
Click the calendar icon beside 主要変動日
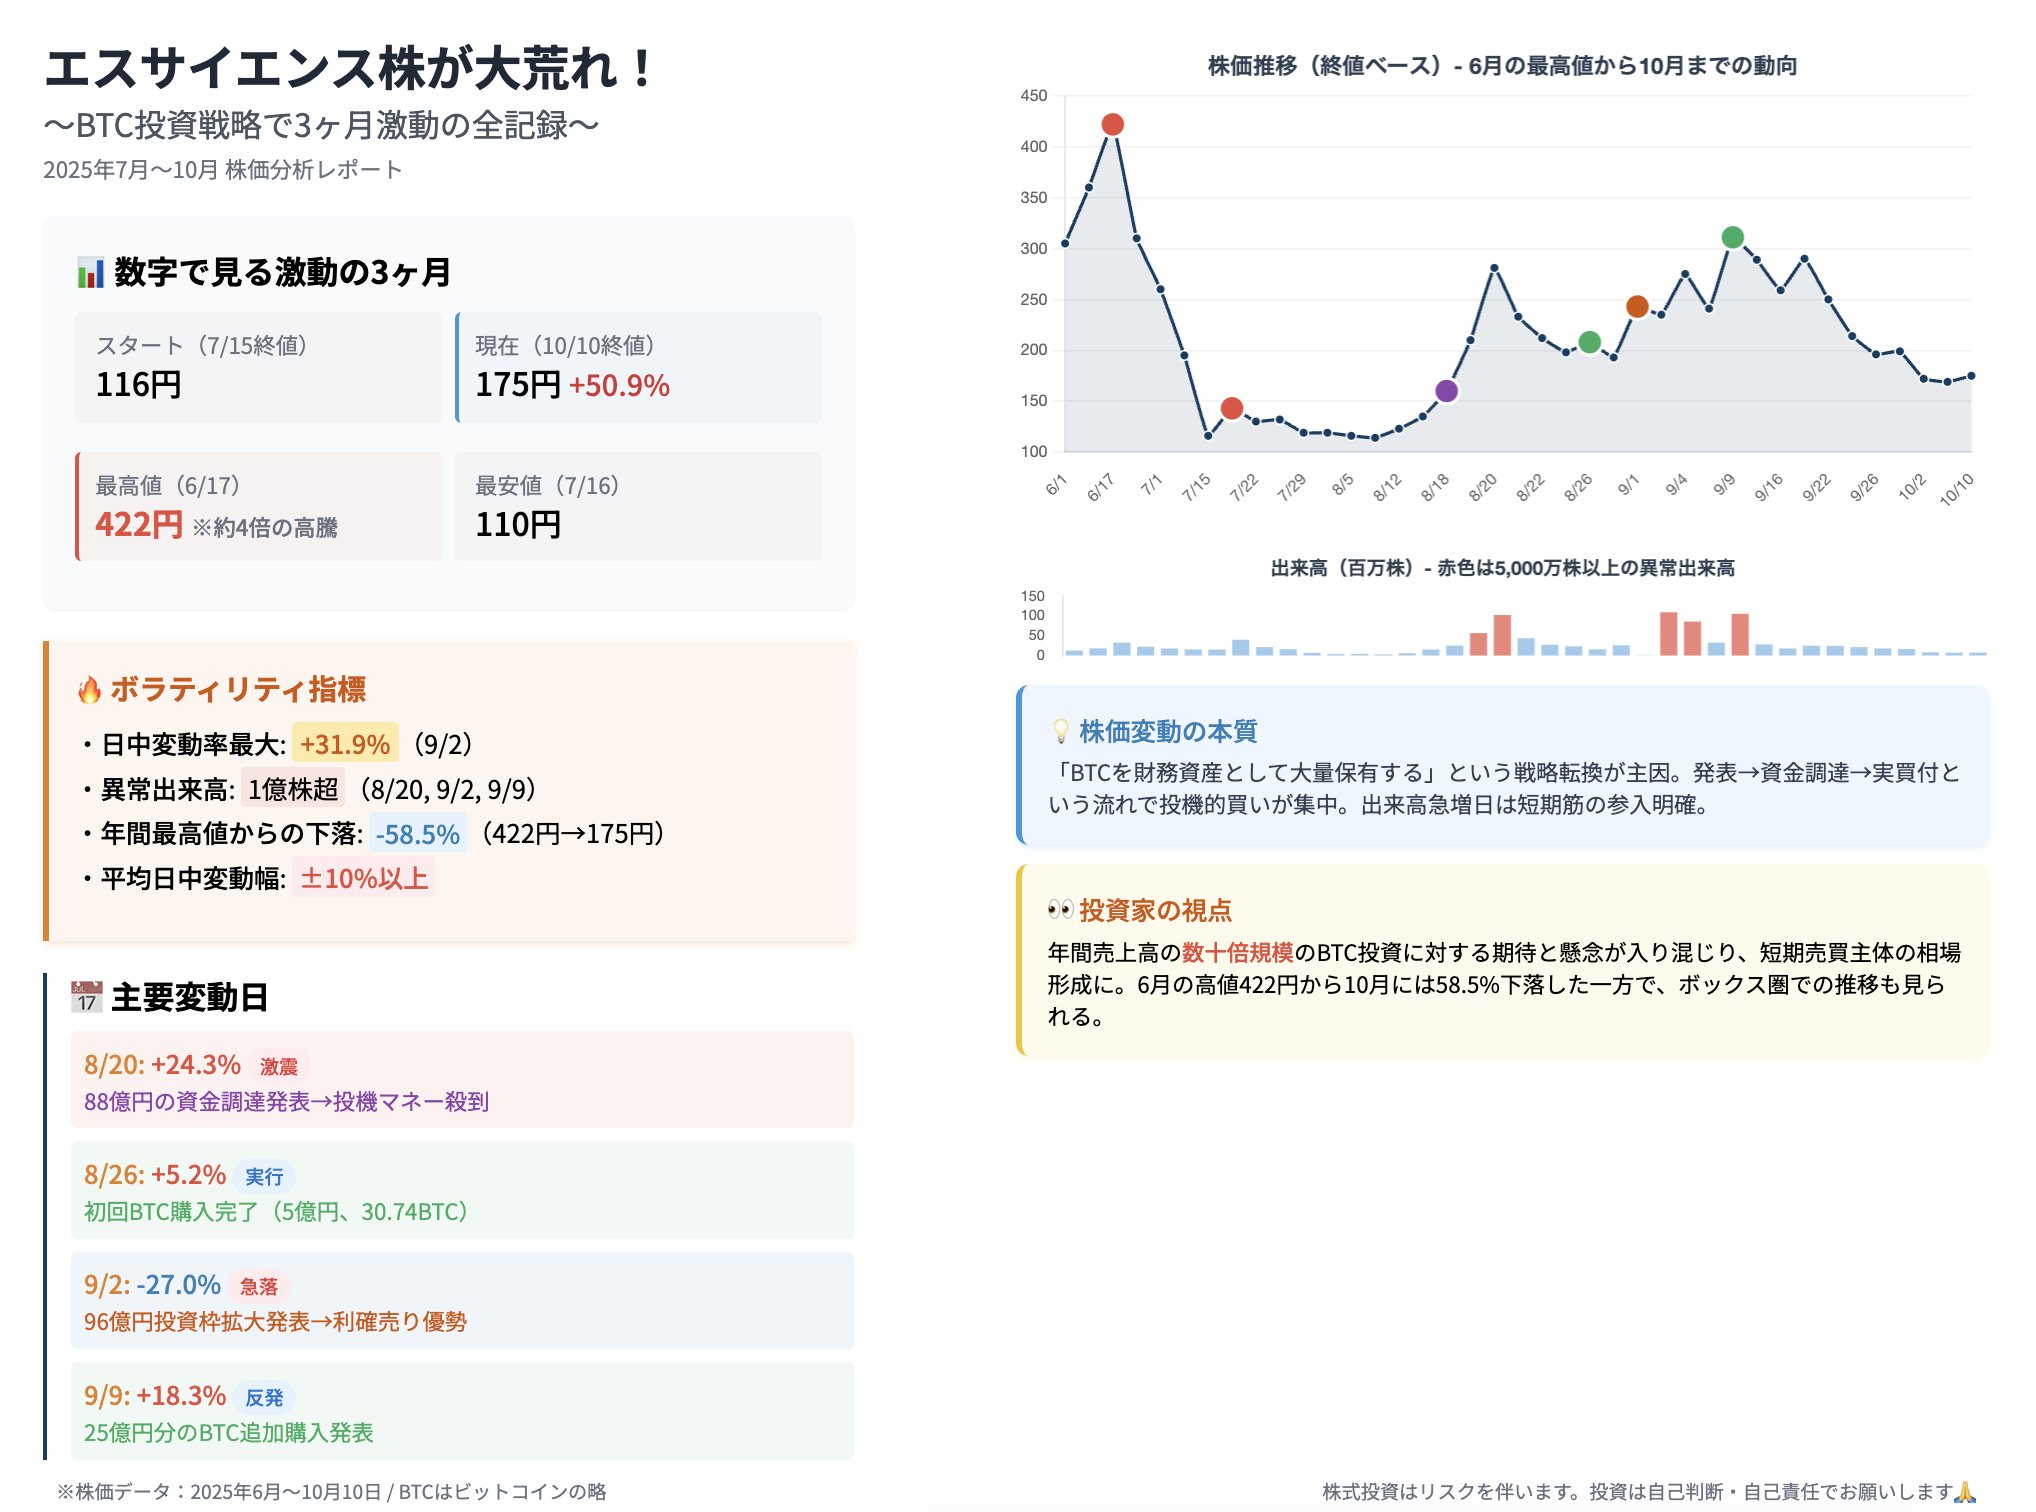[x=87, y=998]
